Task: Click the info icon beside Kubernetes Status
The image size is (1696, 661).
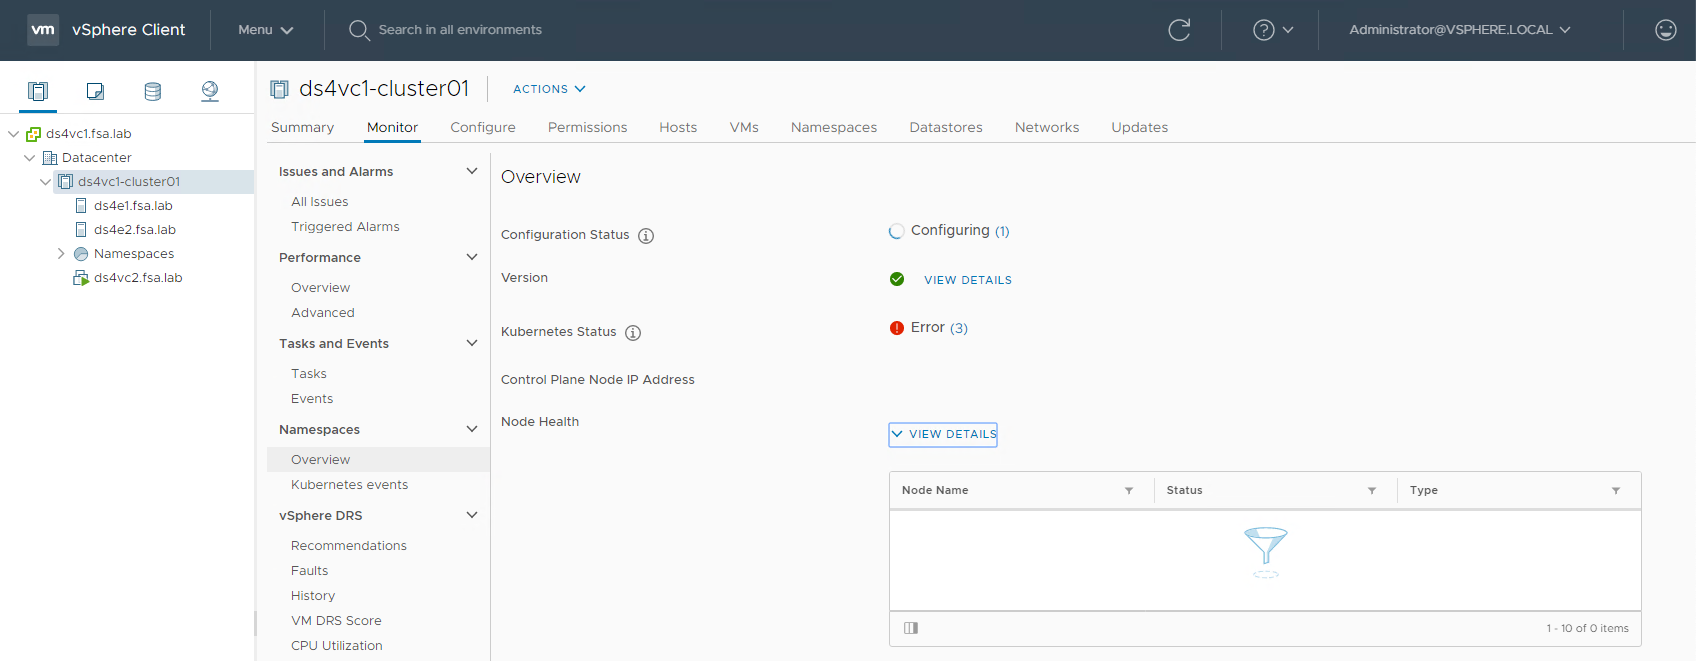Action: coord(633,333)
